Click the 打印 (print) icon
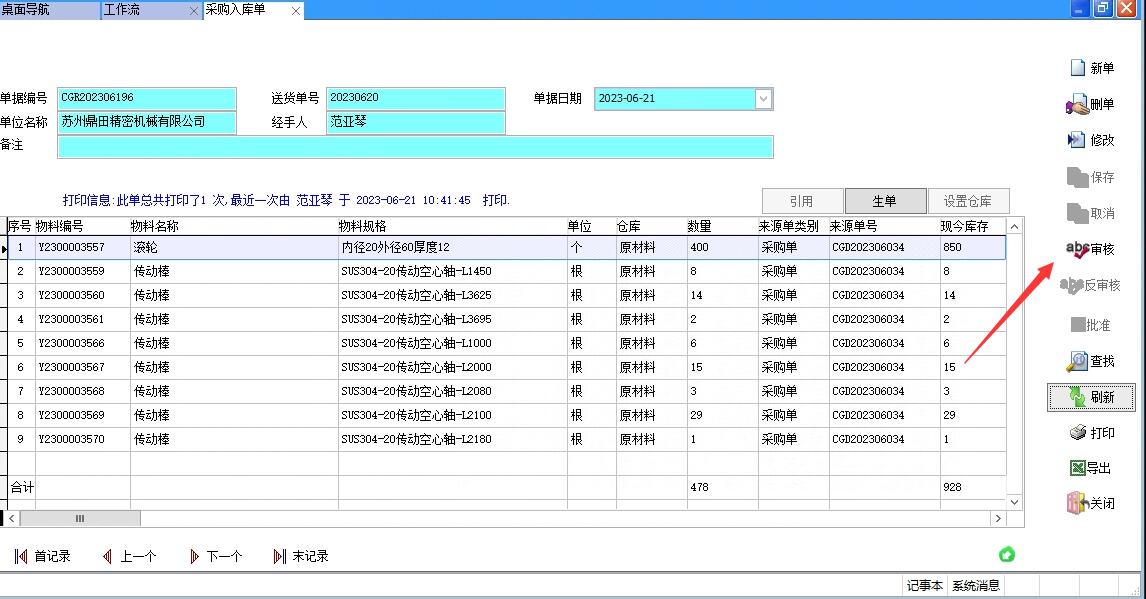Viewport: 1146px width, 599px height. point(1078,433)
